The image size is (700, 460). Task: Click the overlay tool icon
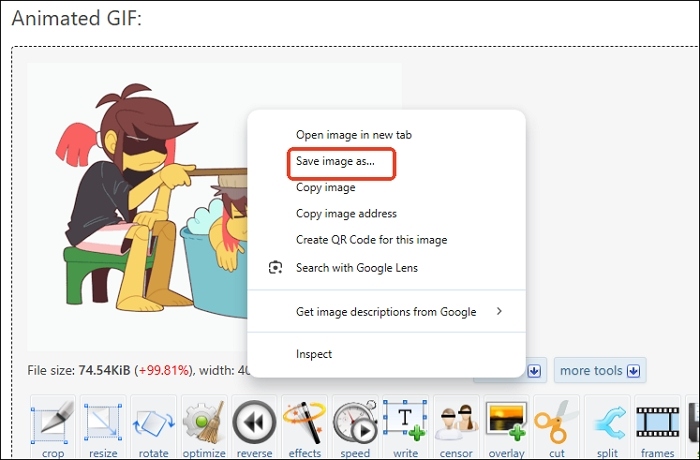(x=506, y=424)
